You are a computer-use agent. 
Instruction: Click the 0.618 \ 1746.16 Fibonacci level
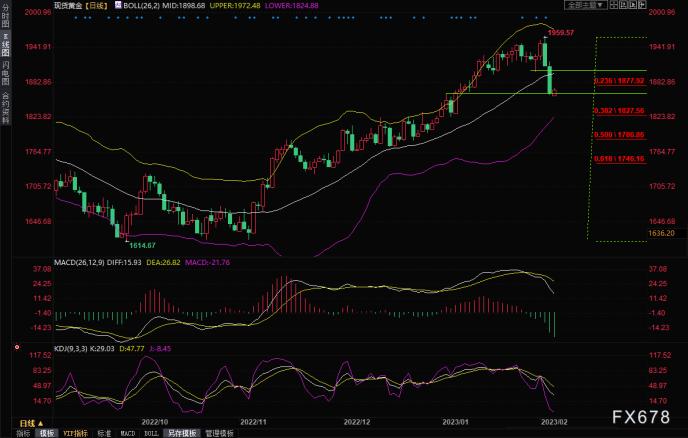pos(620,159)
